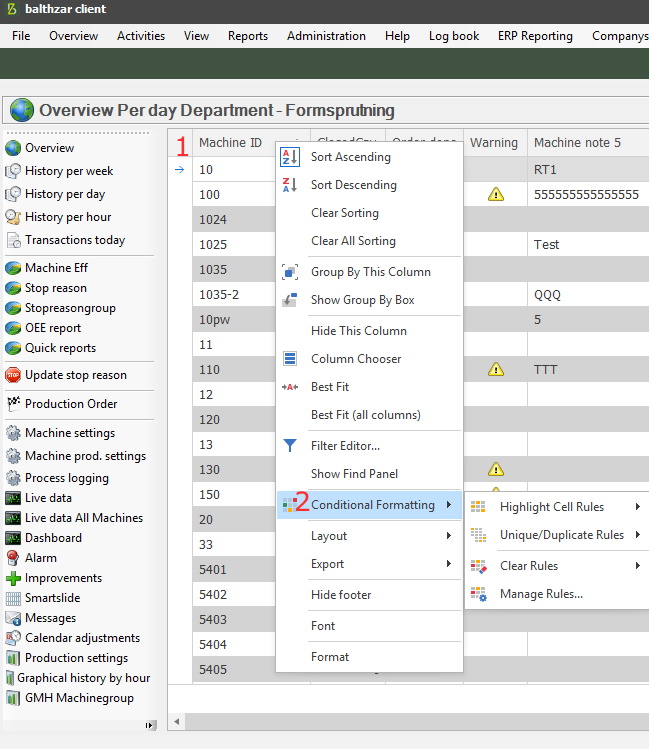Click the Highlight Cell Rules icon

(x=478, y=507)
